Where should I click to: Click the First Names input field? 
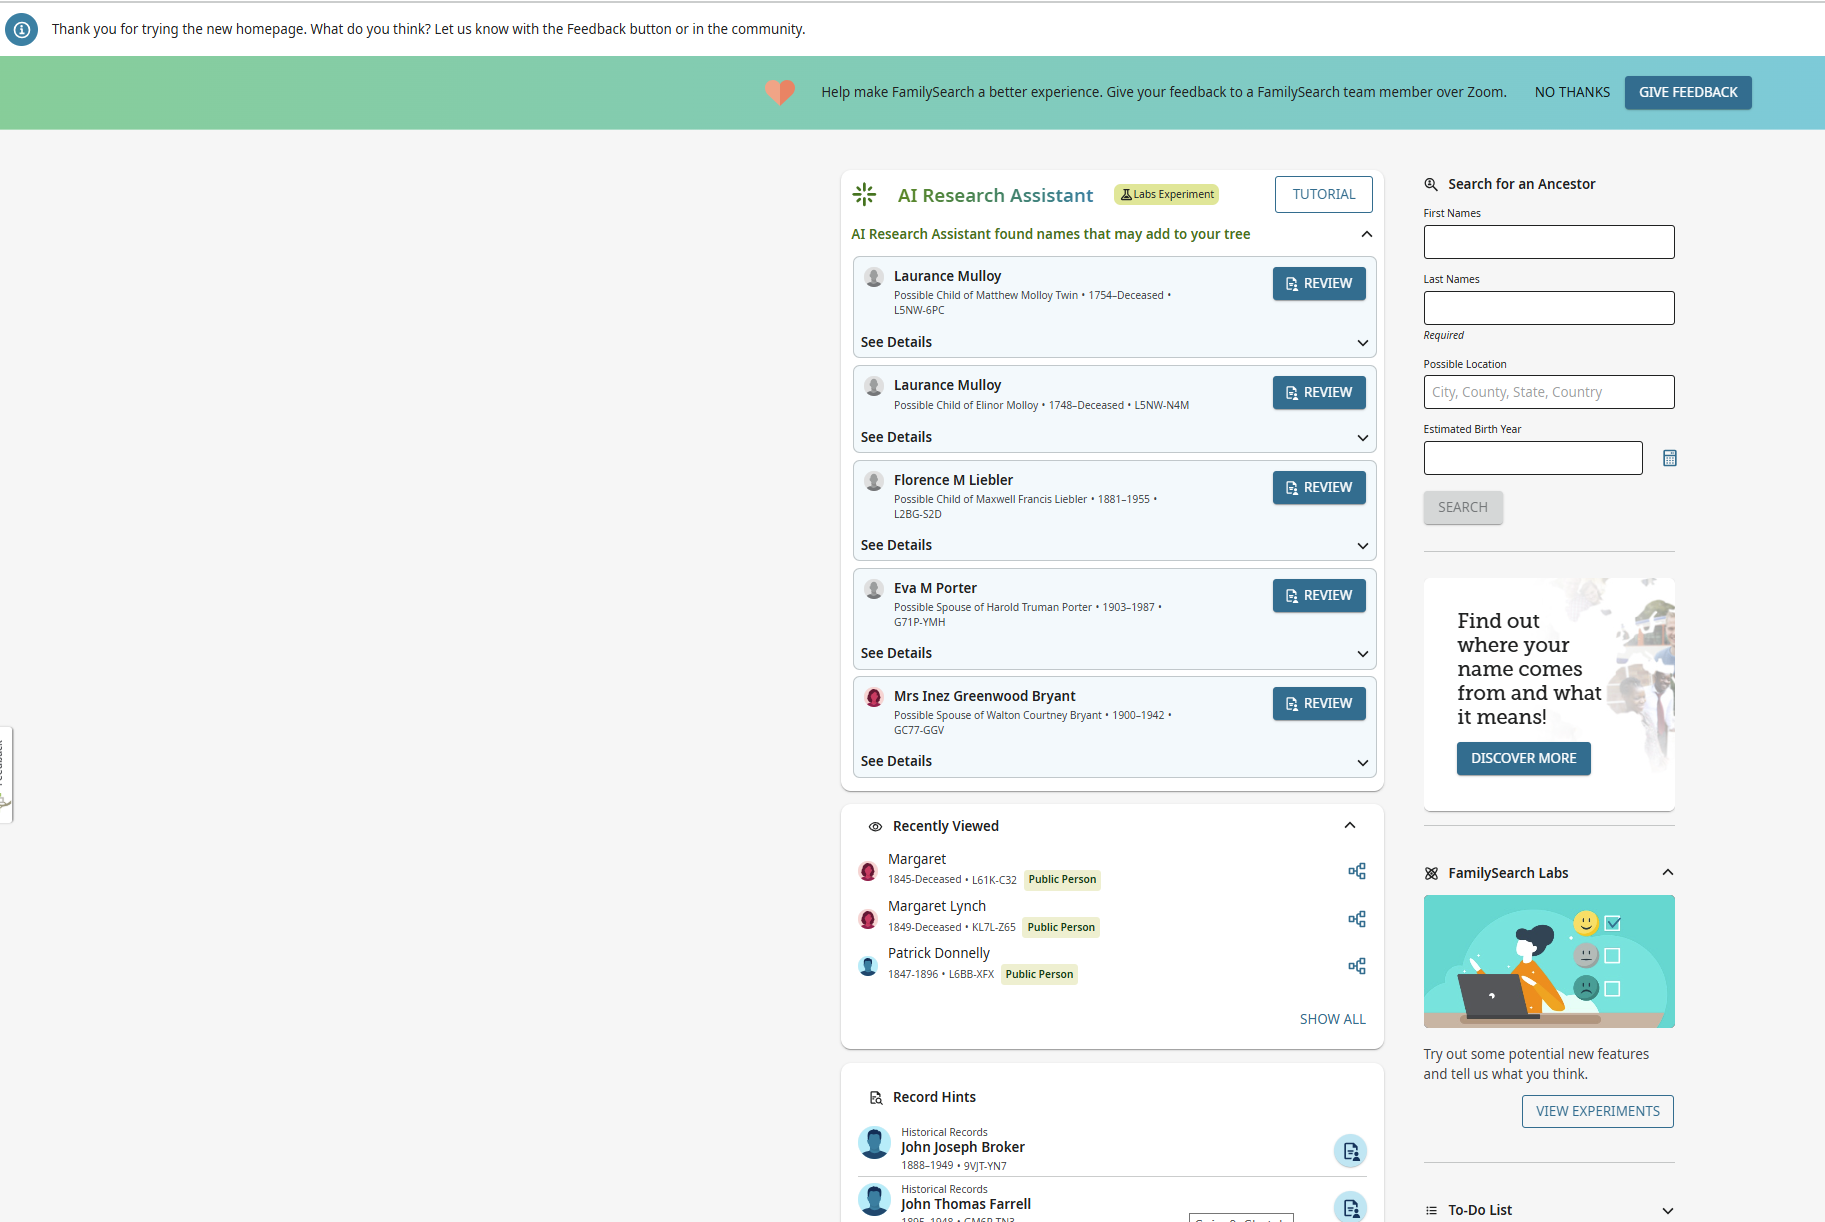click(1549, 242)
